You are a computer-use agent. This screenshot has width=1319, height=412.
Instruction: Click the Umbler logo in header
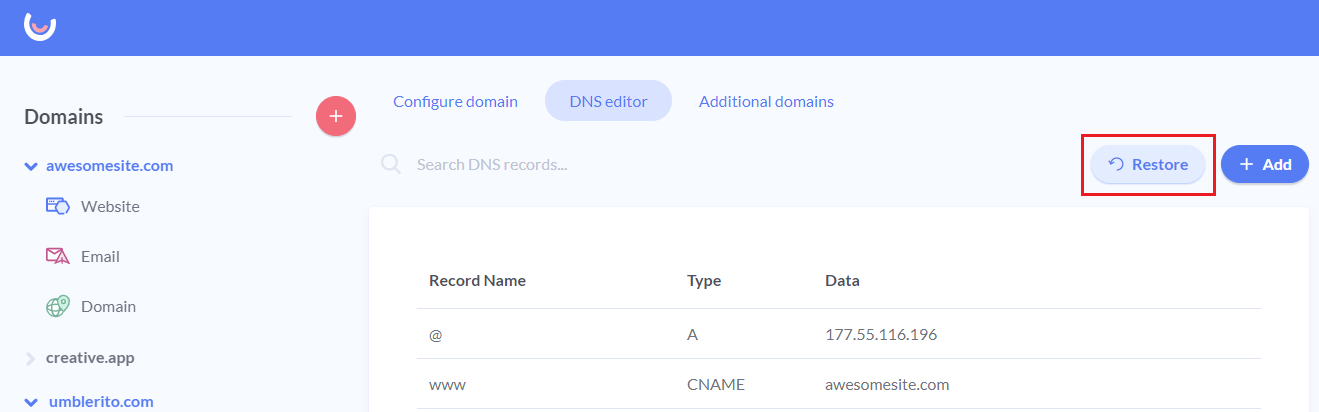coord(40,27)
